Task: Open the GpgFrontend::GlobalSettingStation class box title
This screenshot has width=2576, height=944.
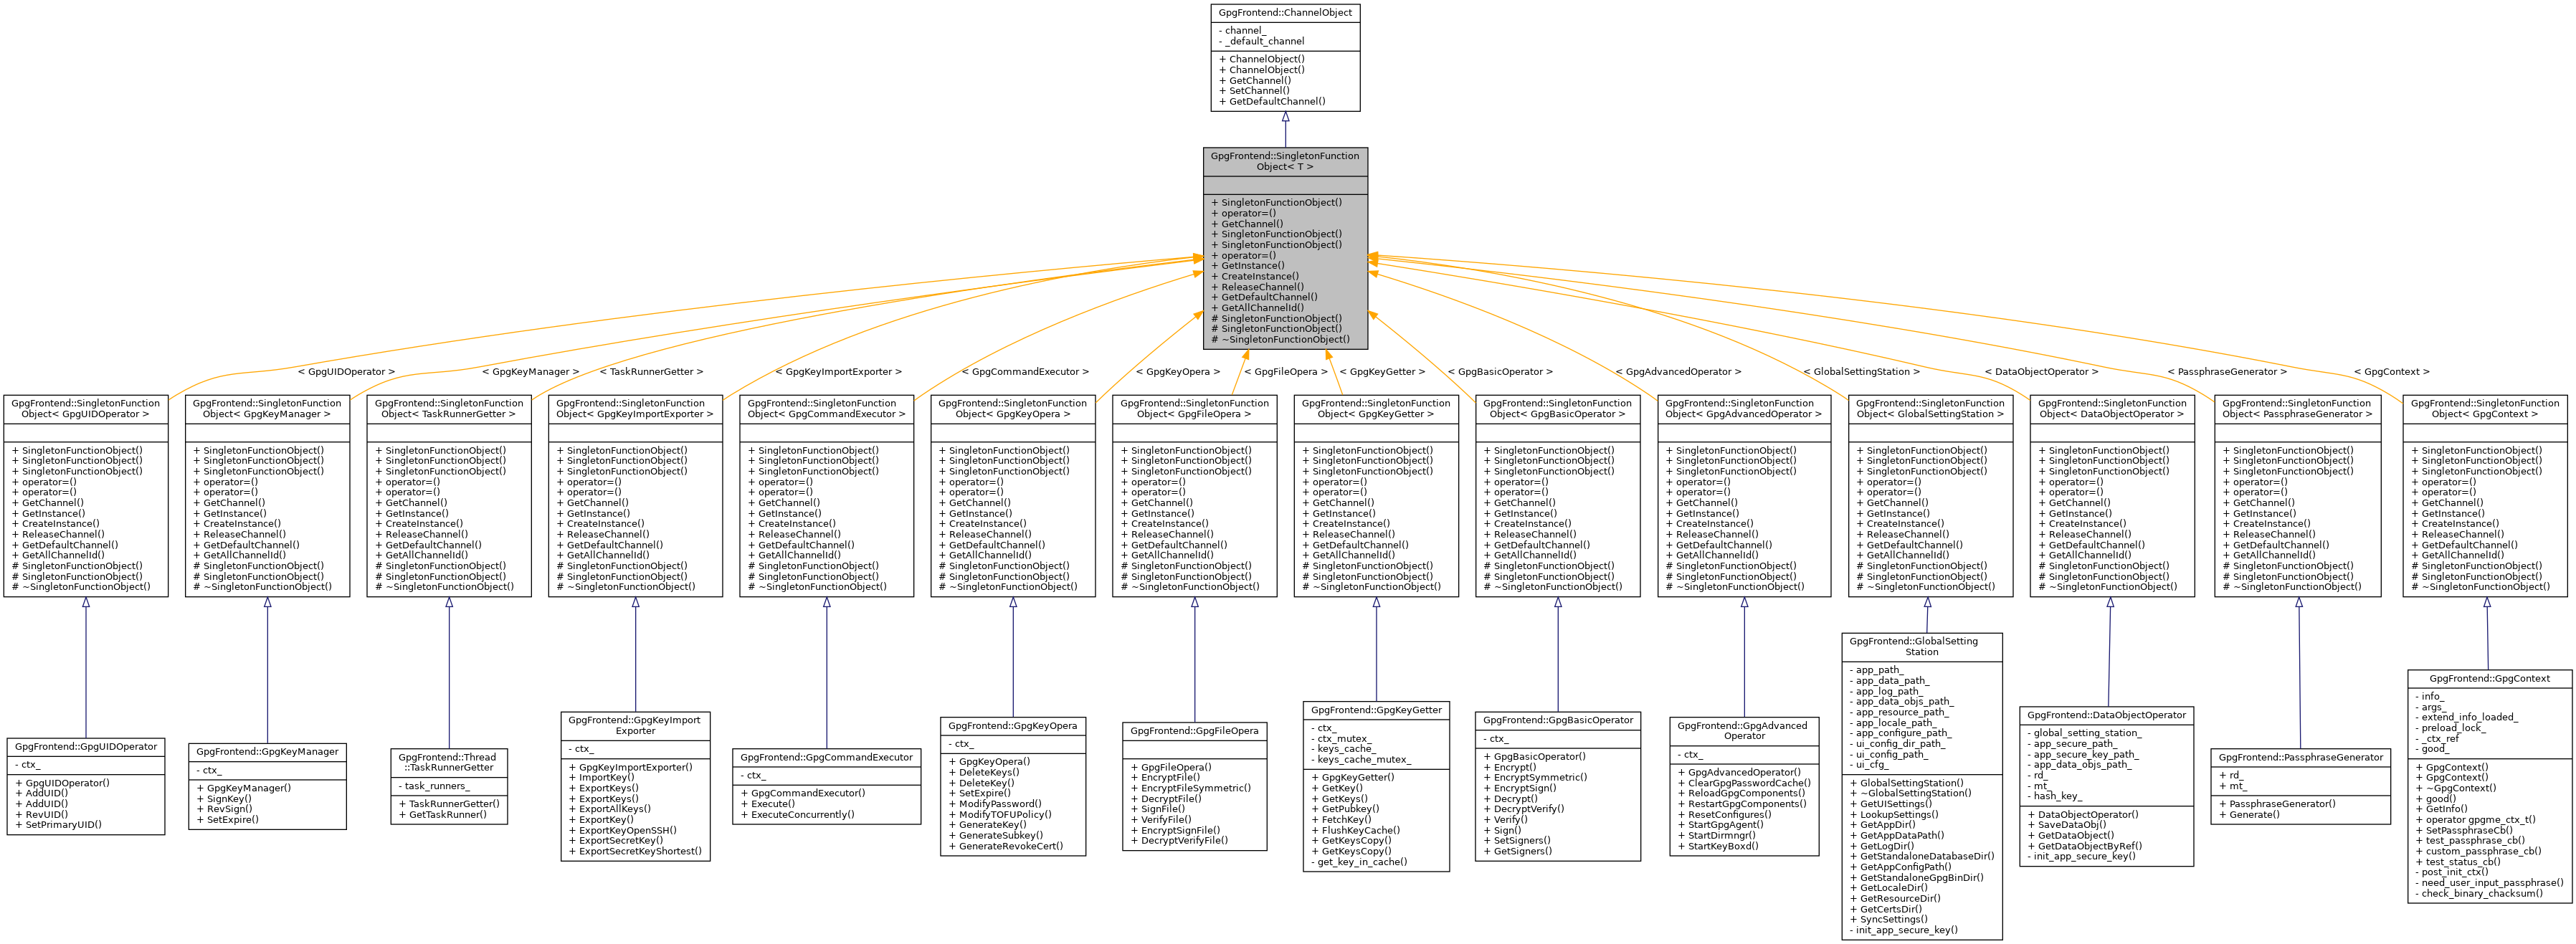Action: pyautogui.click(x=1922, y=647)
